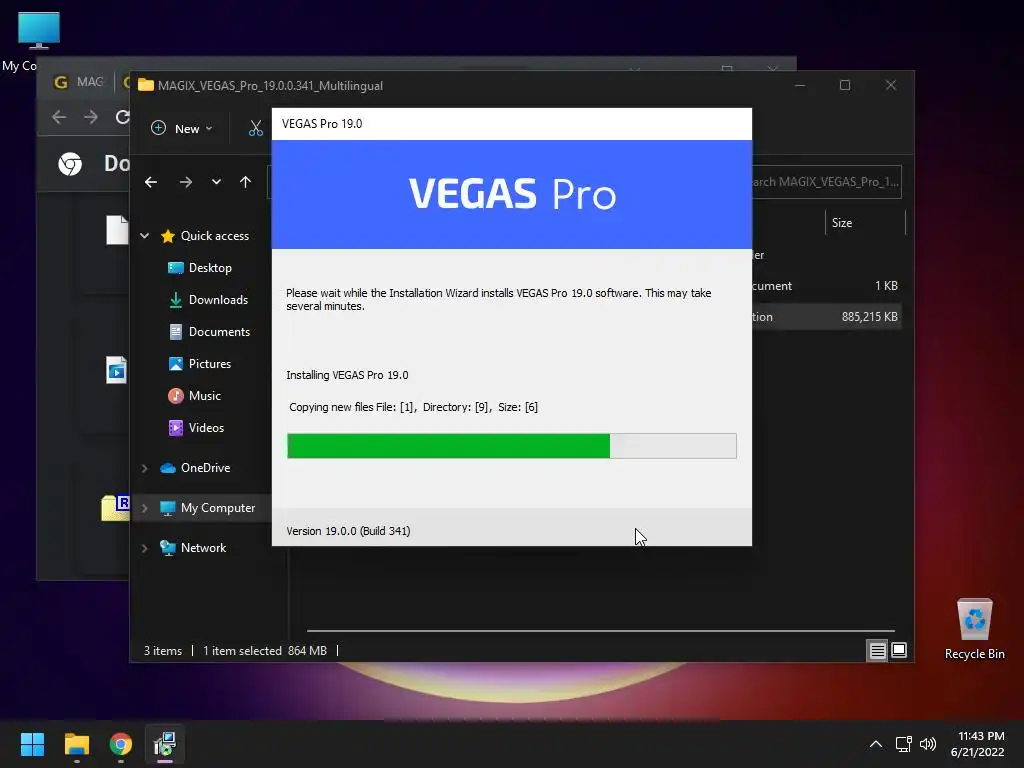
Task: Open the network tray icon
Action: [904, 744]
